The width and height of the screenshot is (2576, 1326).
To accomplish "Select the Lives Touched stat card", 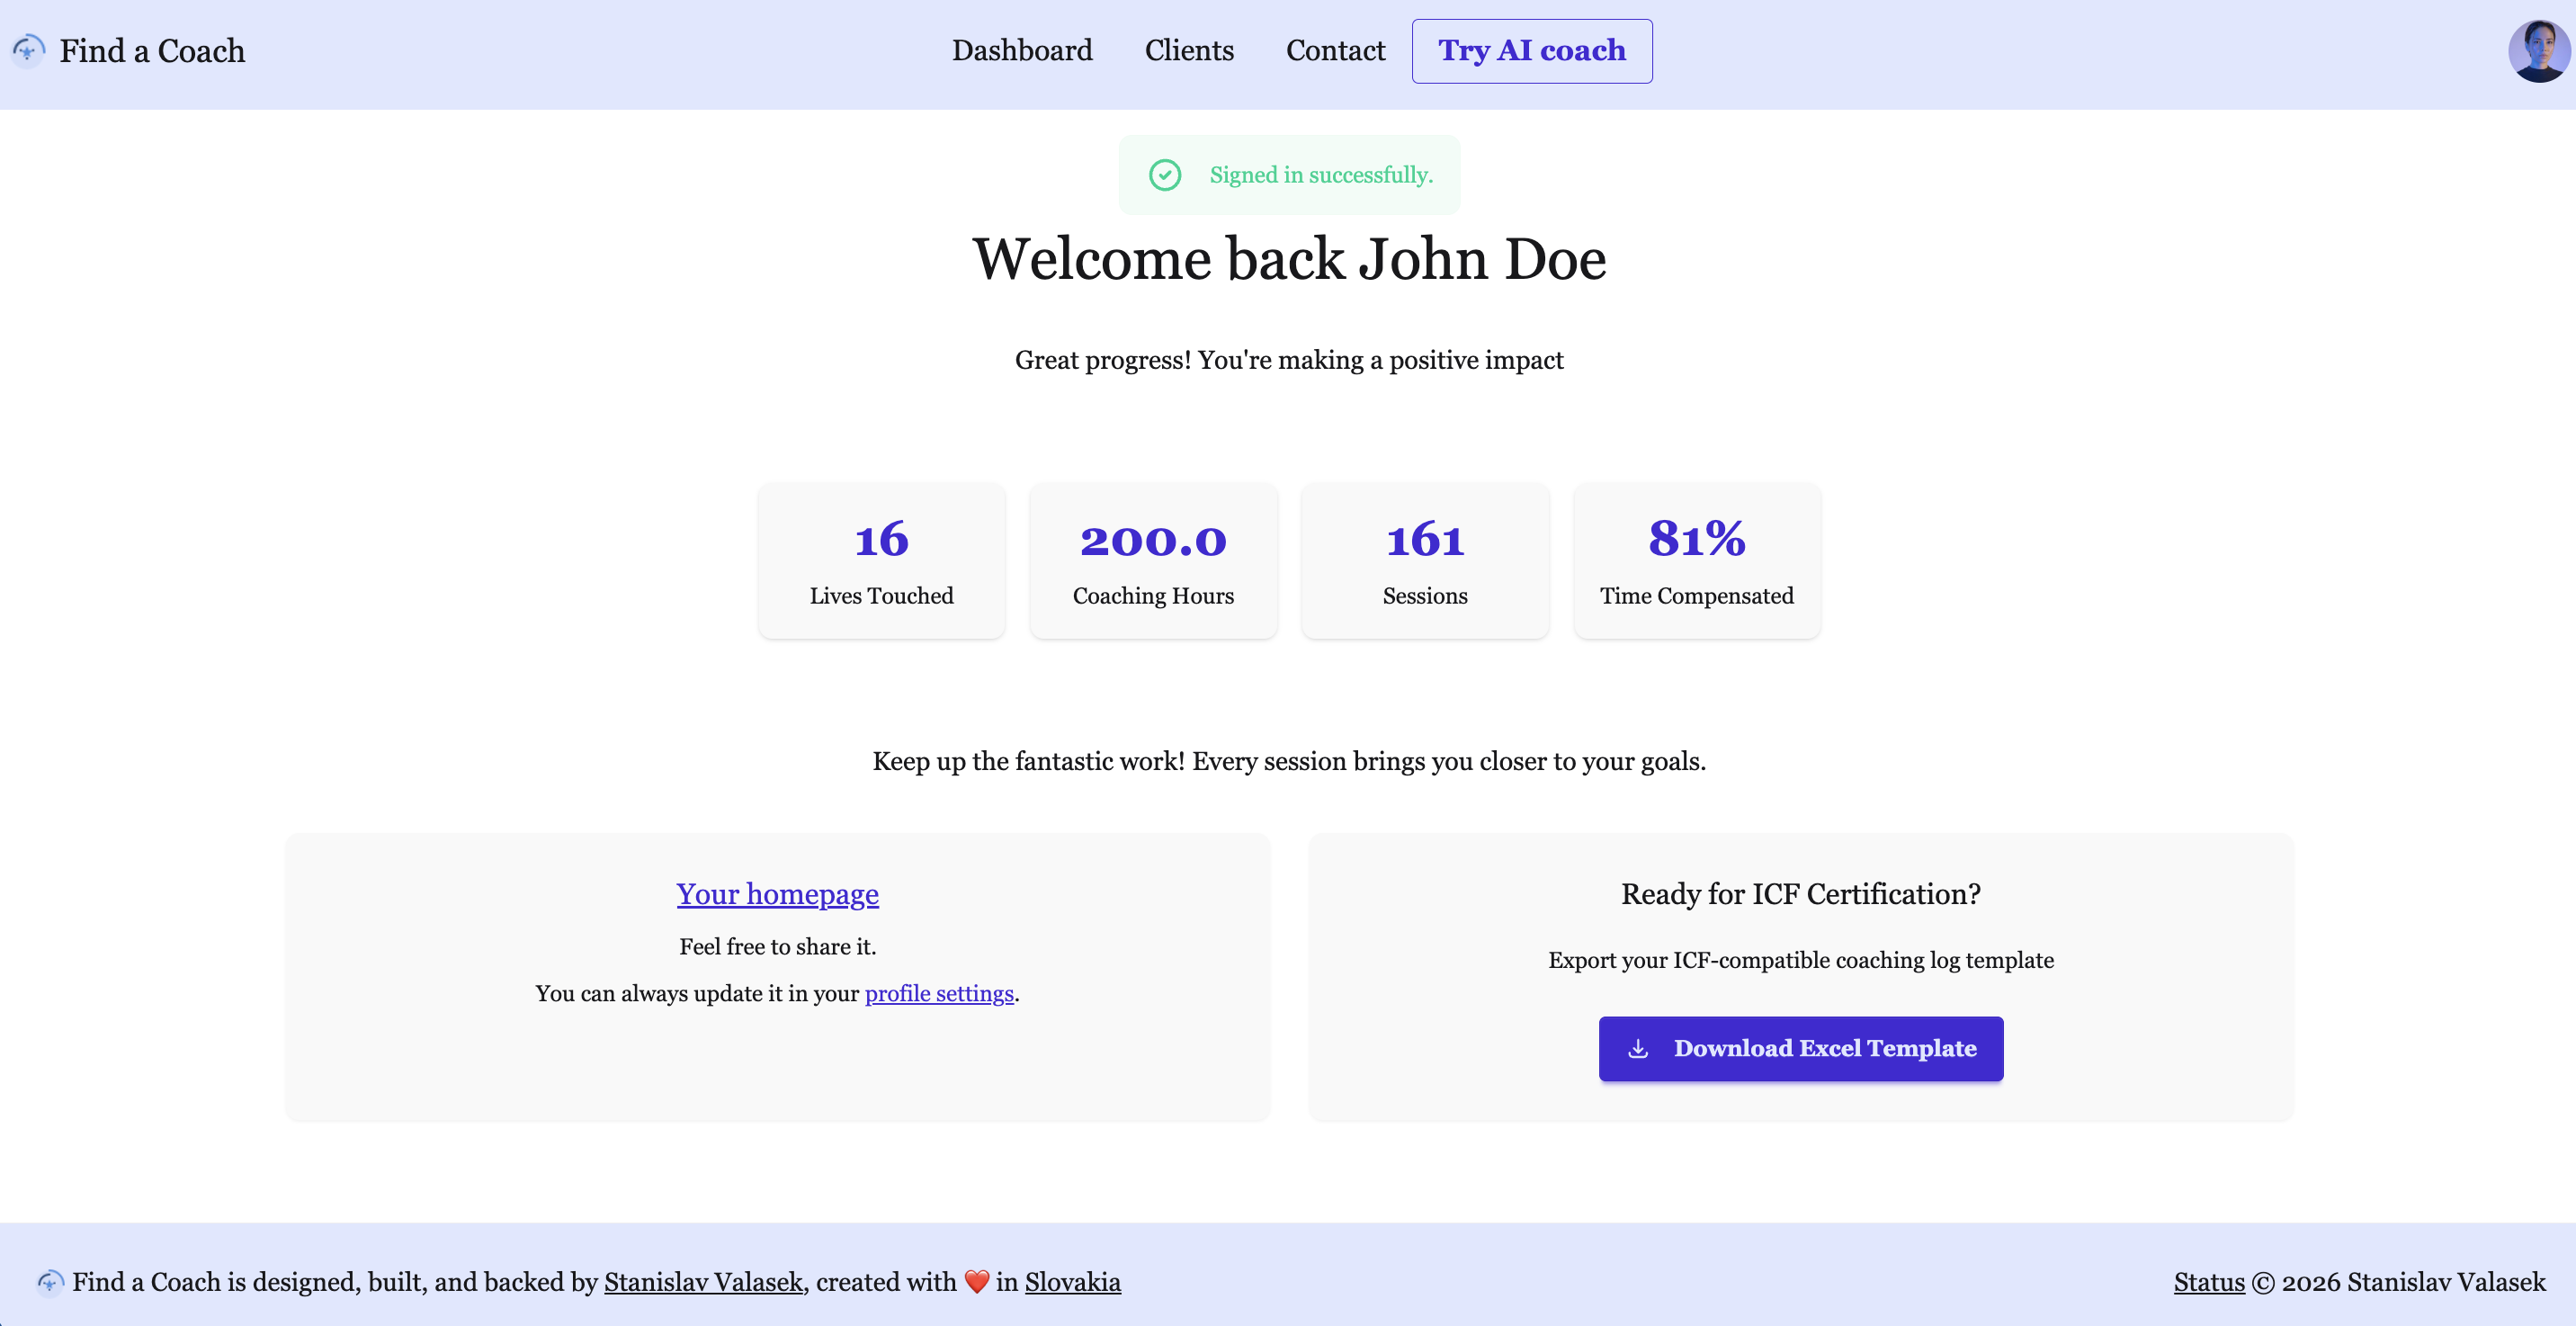I will [881, 561].
